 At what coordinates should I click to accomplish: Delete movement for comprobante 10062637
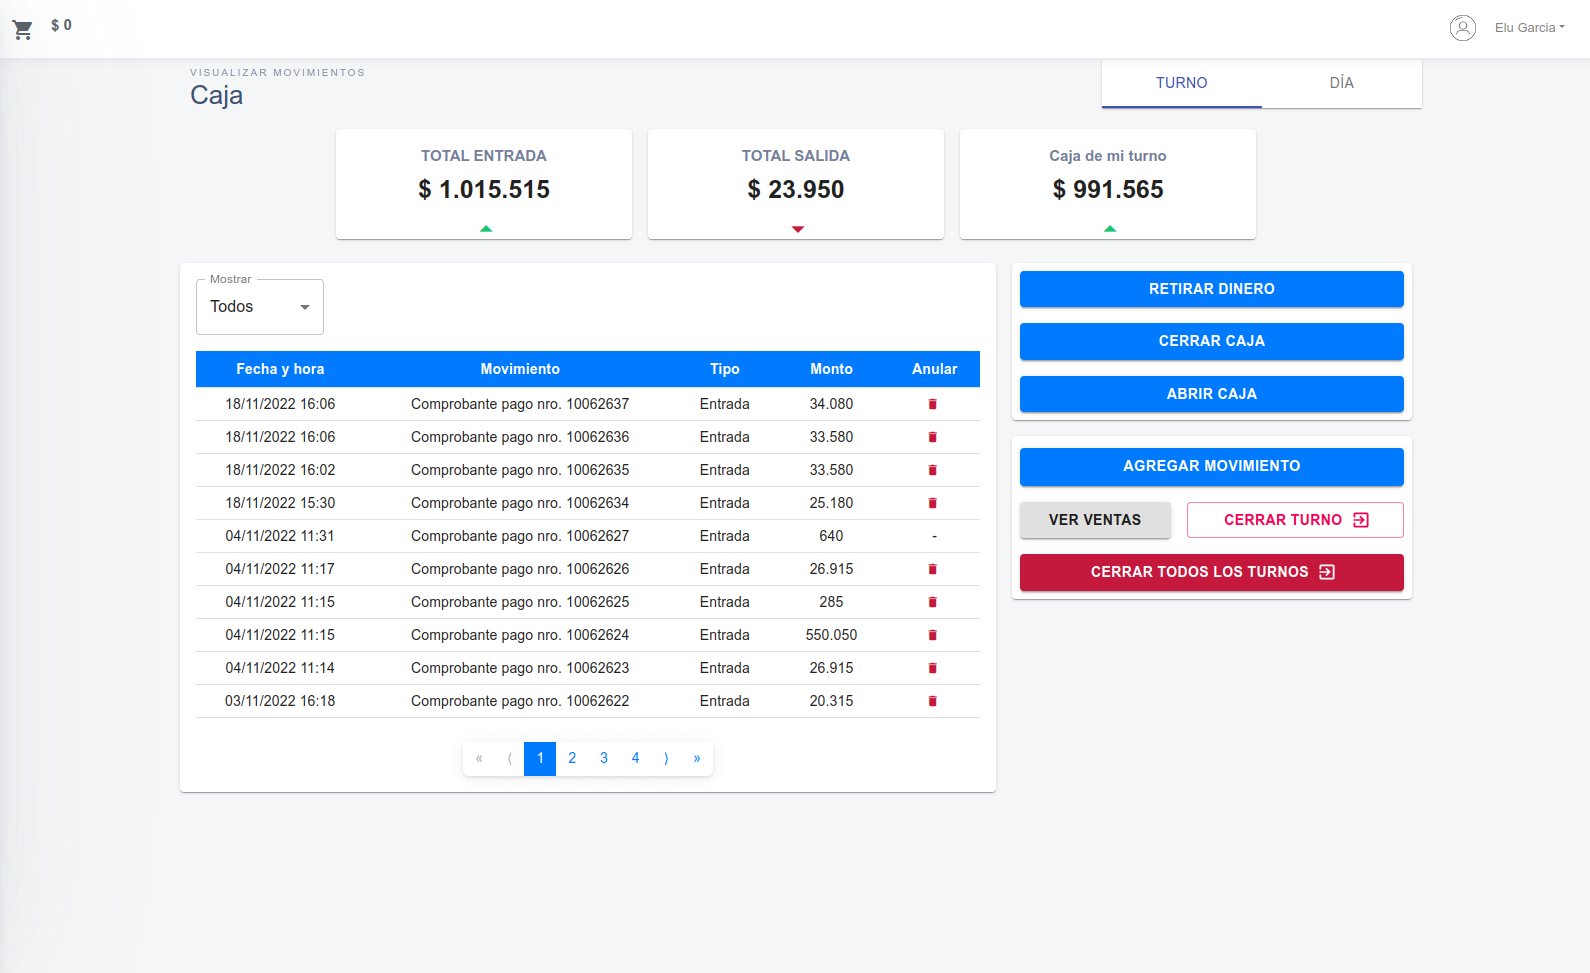(932, 404)
